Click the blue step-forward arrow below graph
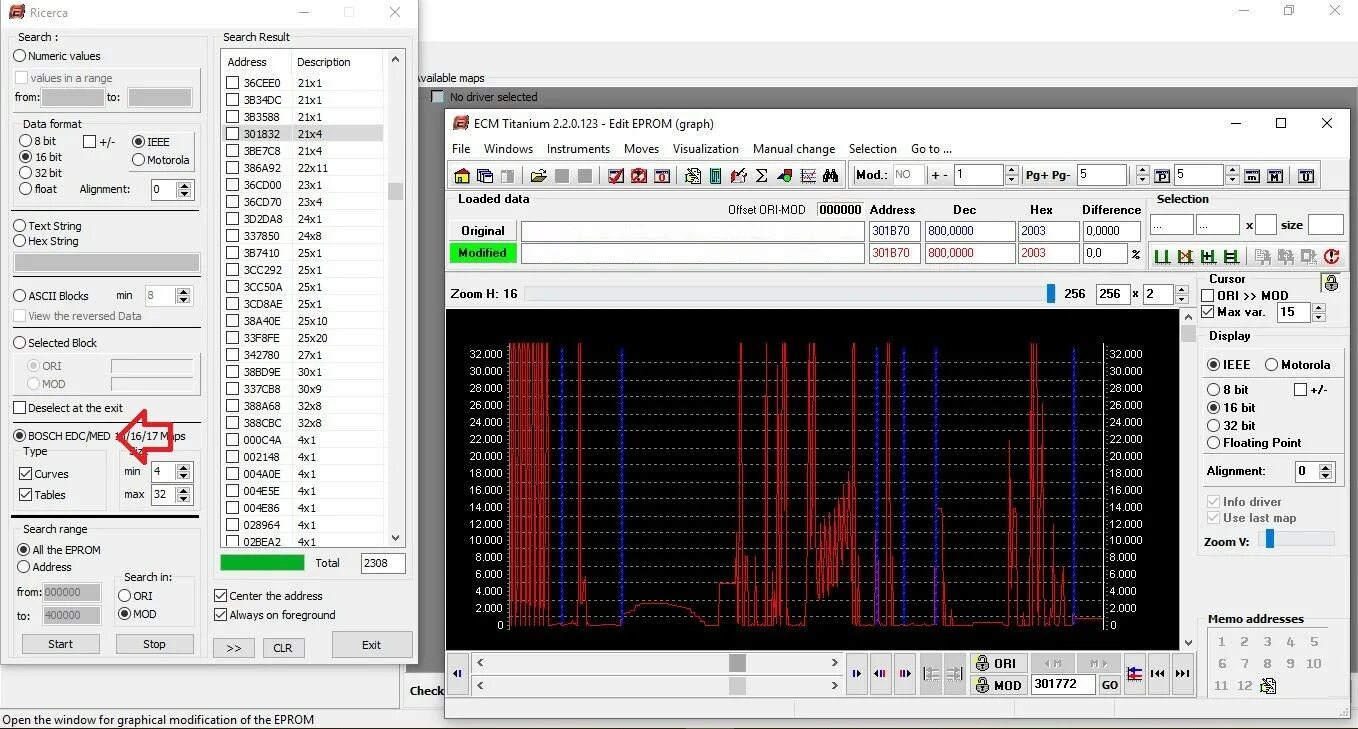Screen dimensions: 1358x729 click(x=857, y=673)
